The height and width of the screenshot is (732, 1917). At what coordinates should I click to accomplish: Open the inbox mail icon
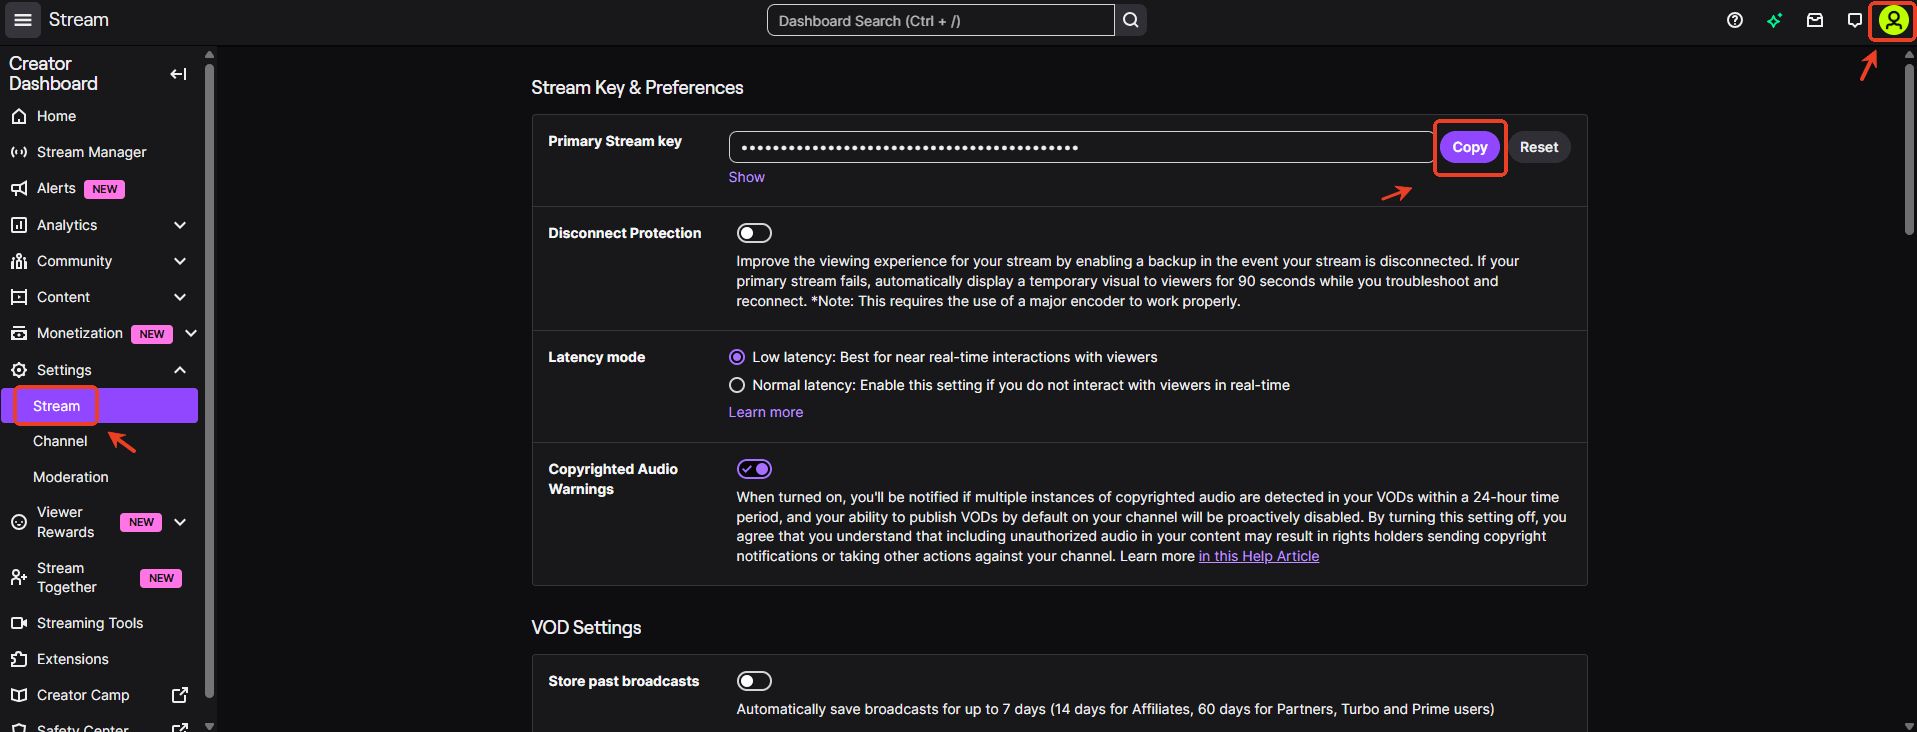click(x=1815, y=20)
